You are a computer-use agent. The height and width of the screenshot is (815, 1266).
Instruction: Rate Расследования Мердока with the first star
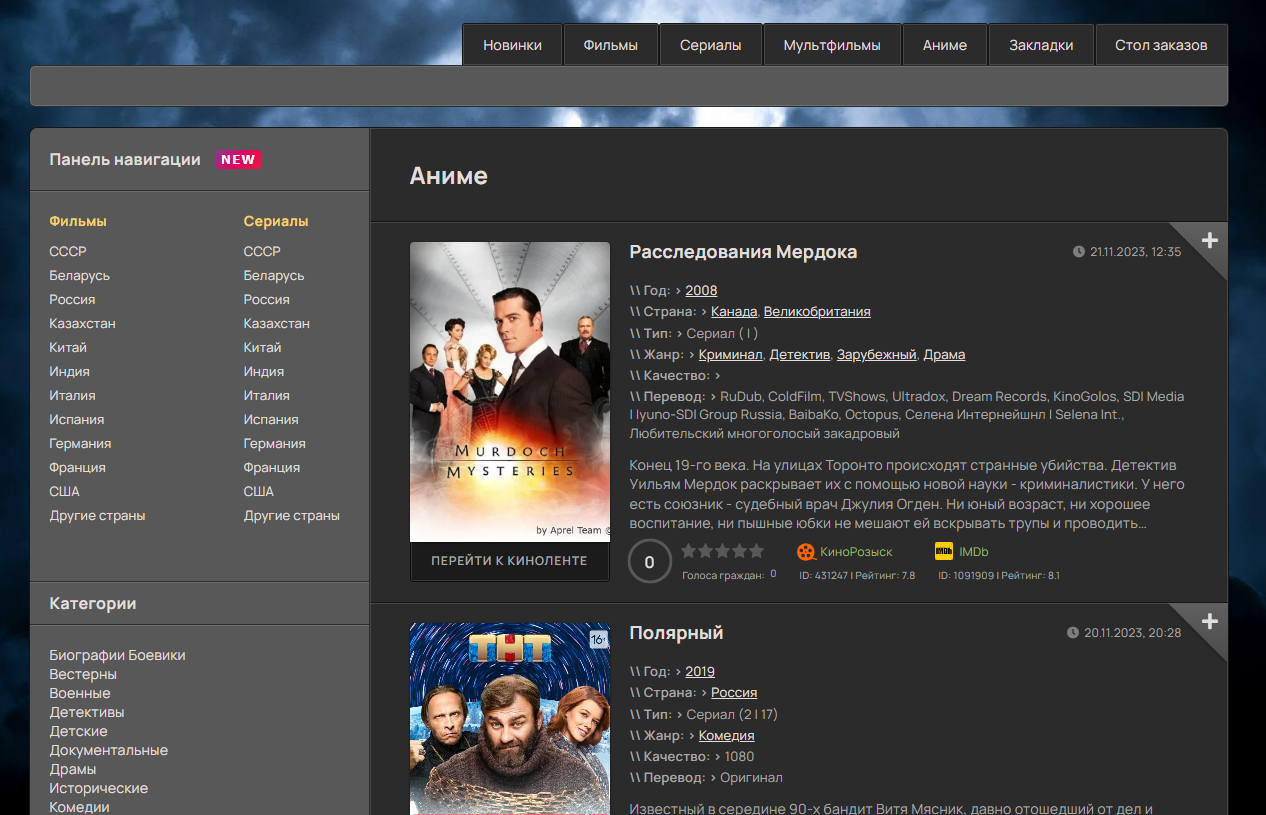tap(689, 551)
